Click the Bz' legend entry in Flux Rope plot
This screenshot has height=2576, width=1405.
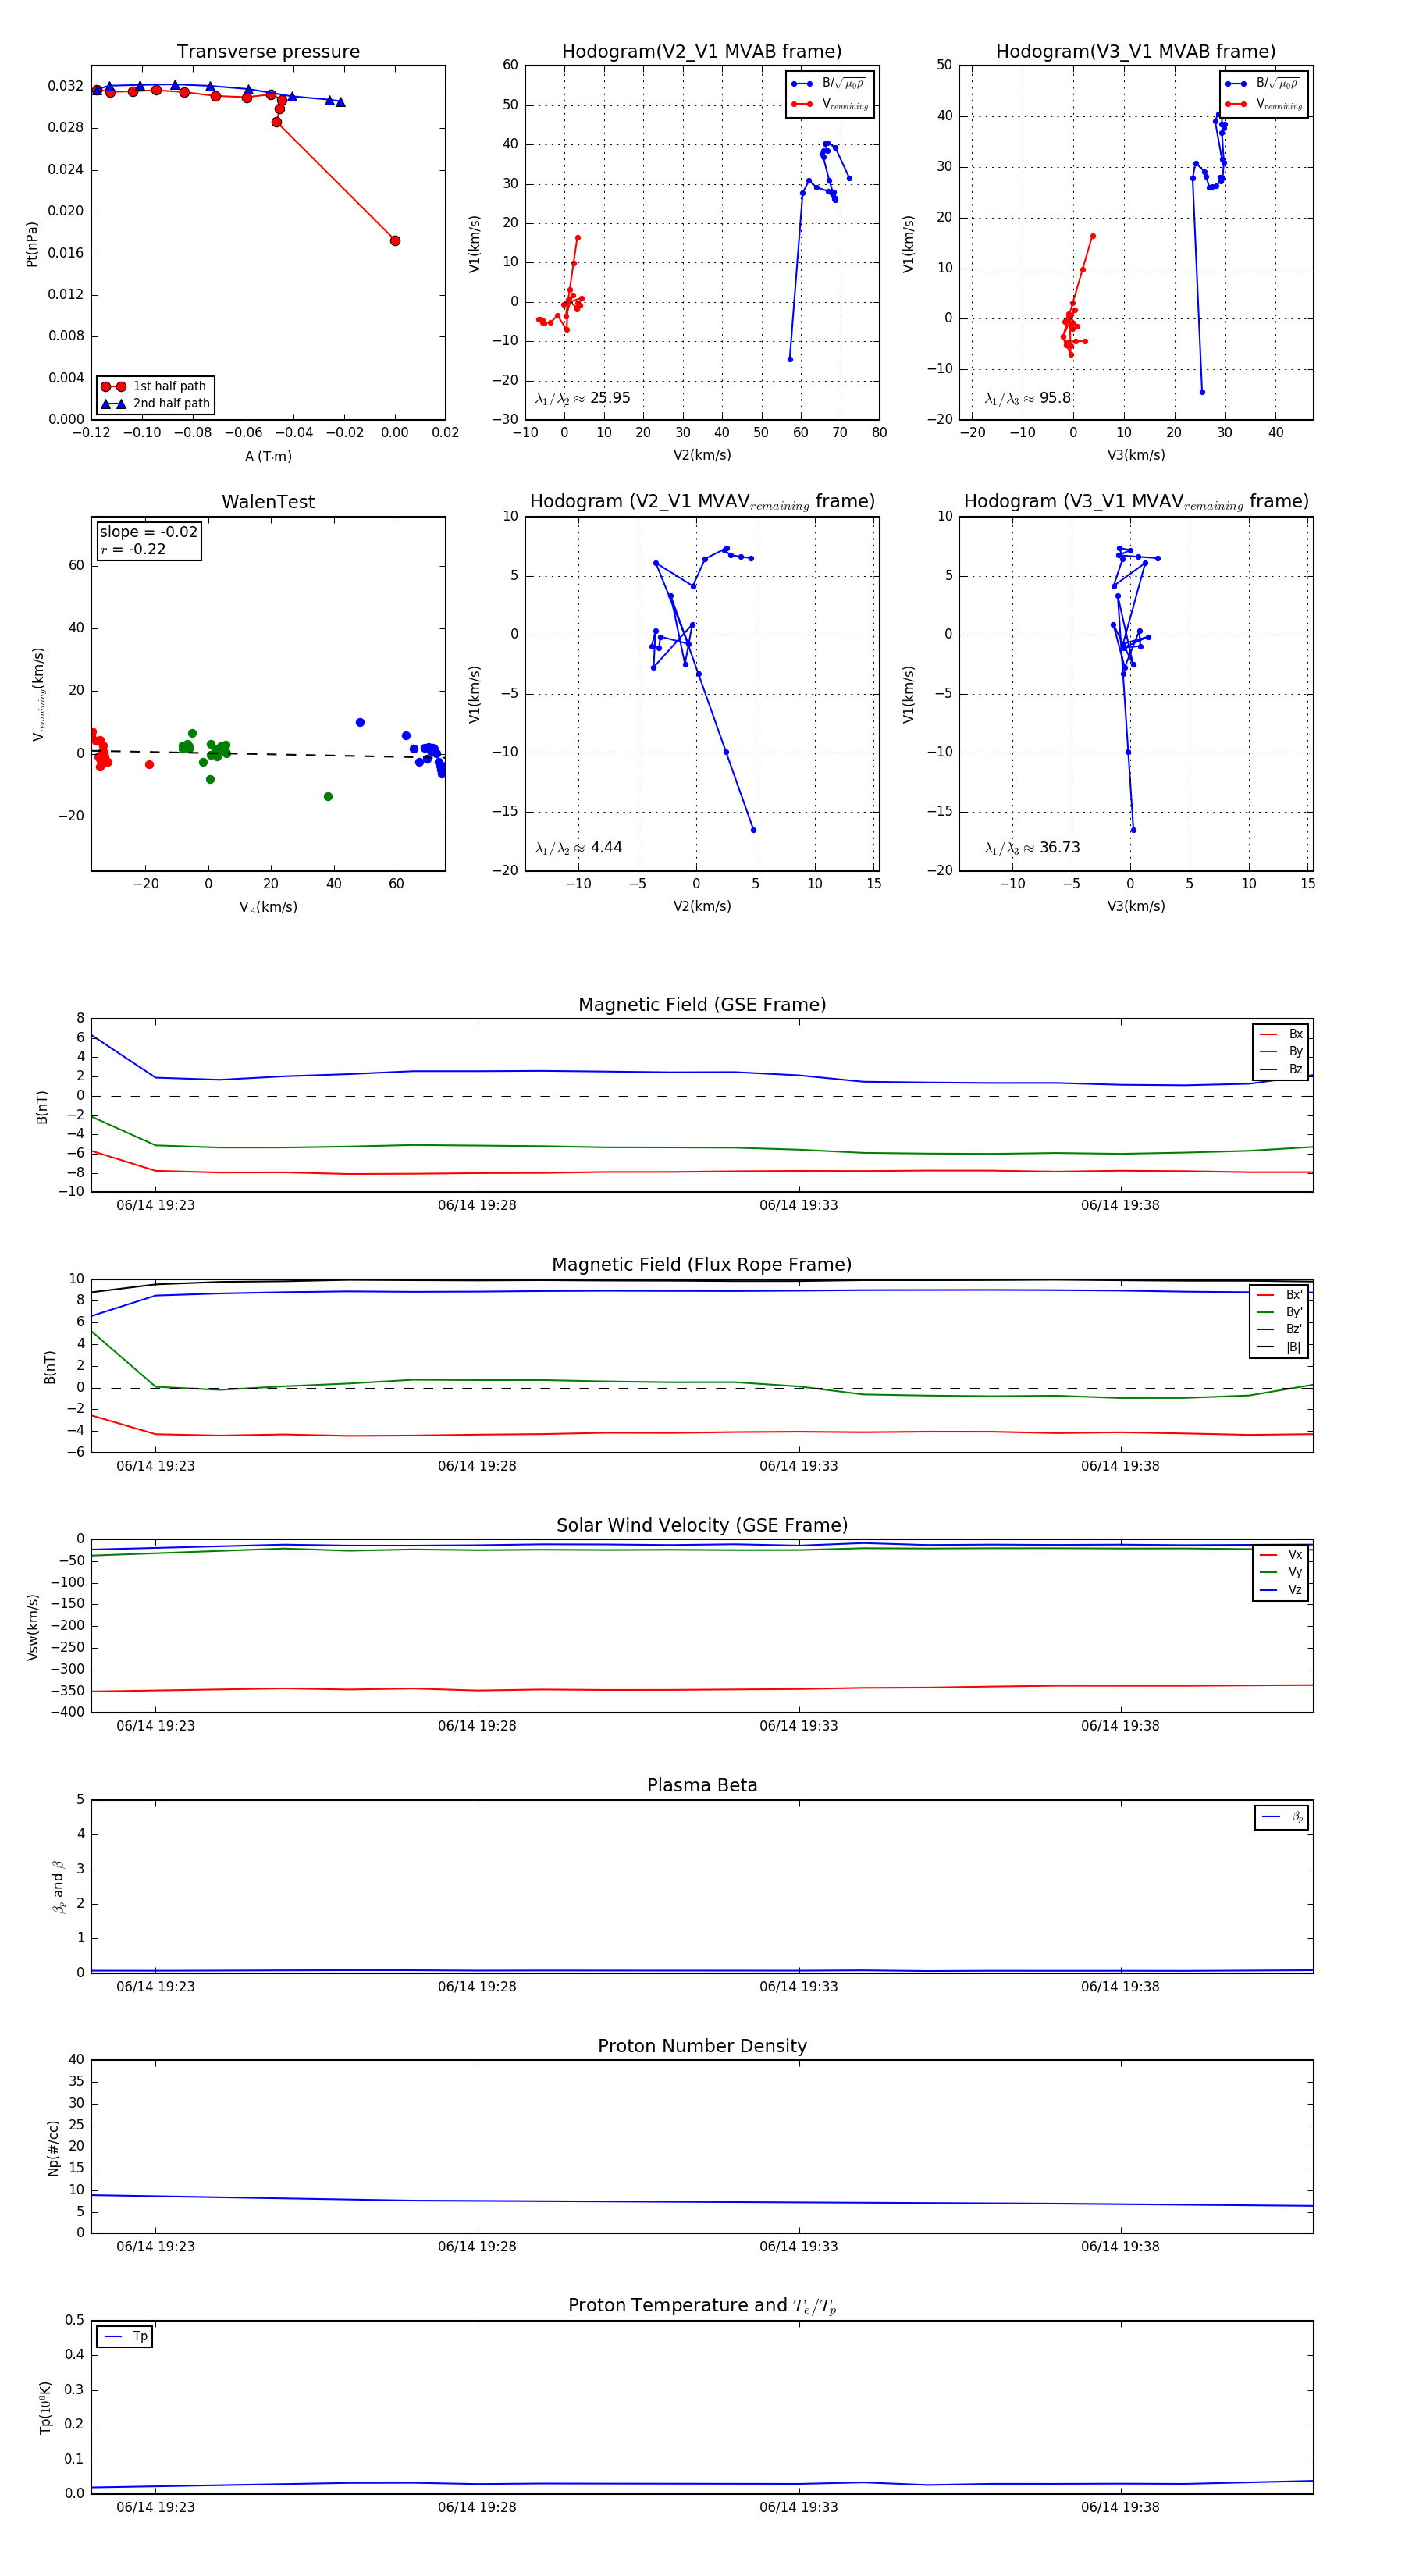[x=1279, y=1330]
